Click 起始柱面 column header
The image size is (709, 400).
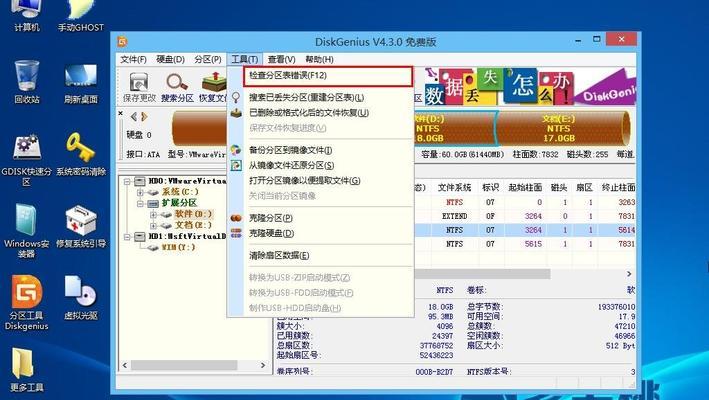525,187
